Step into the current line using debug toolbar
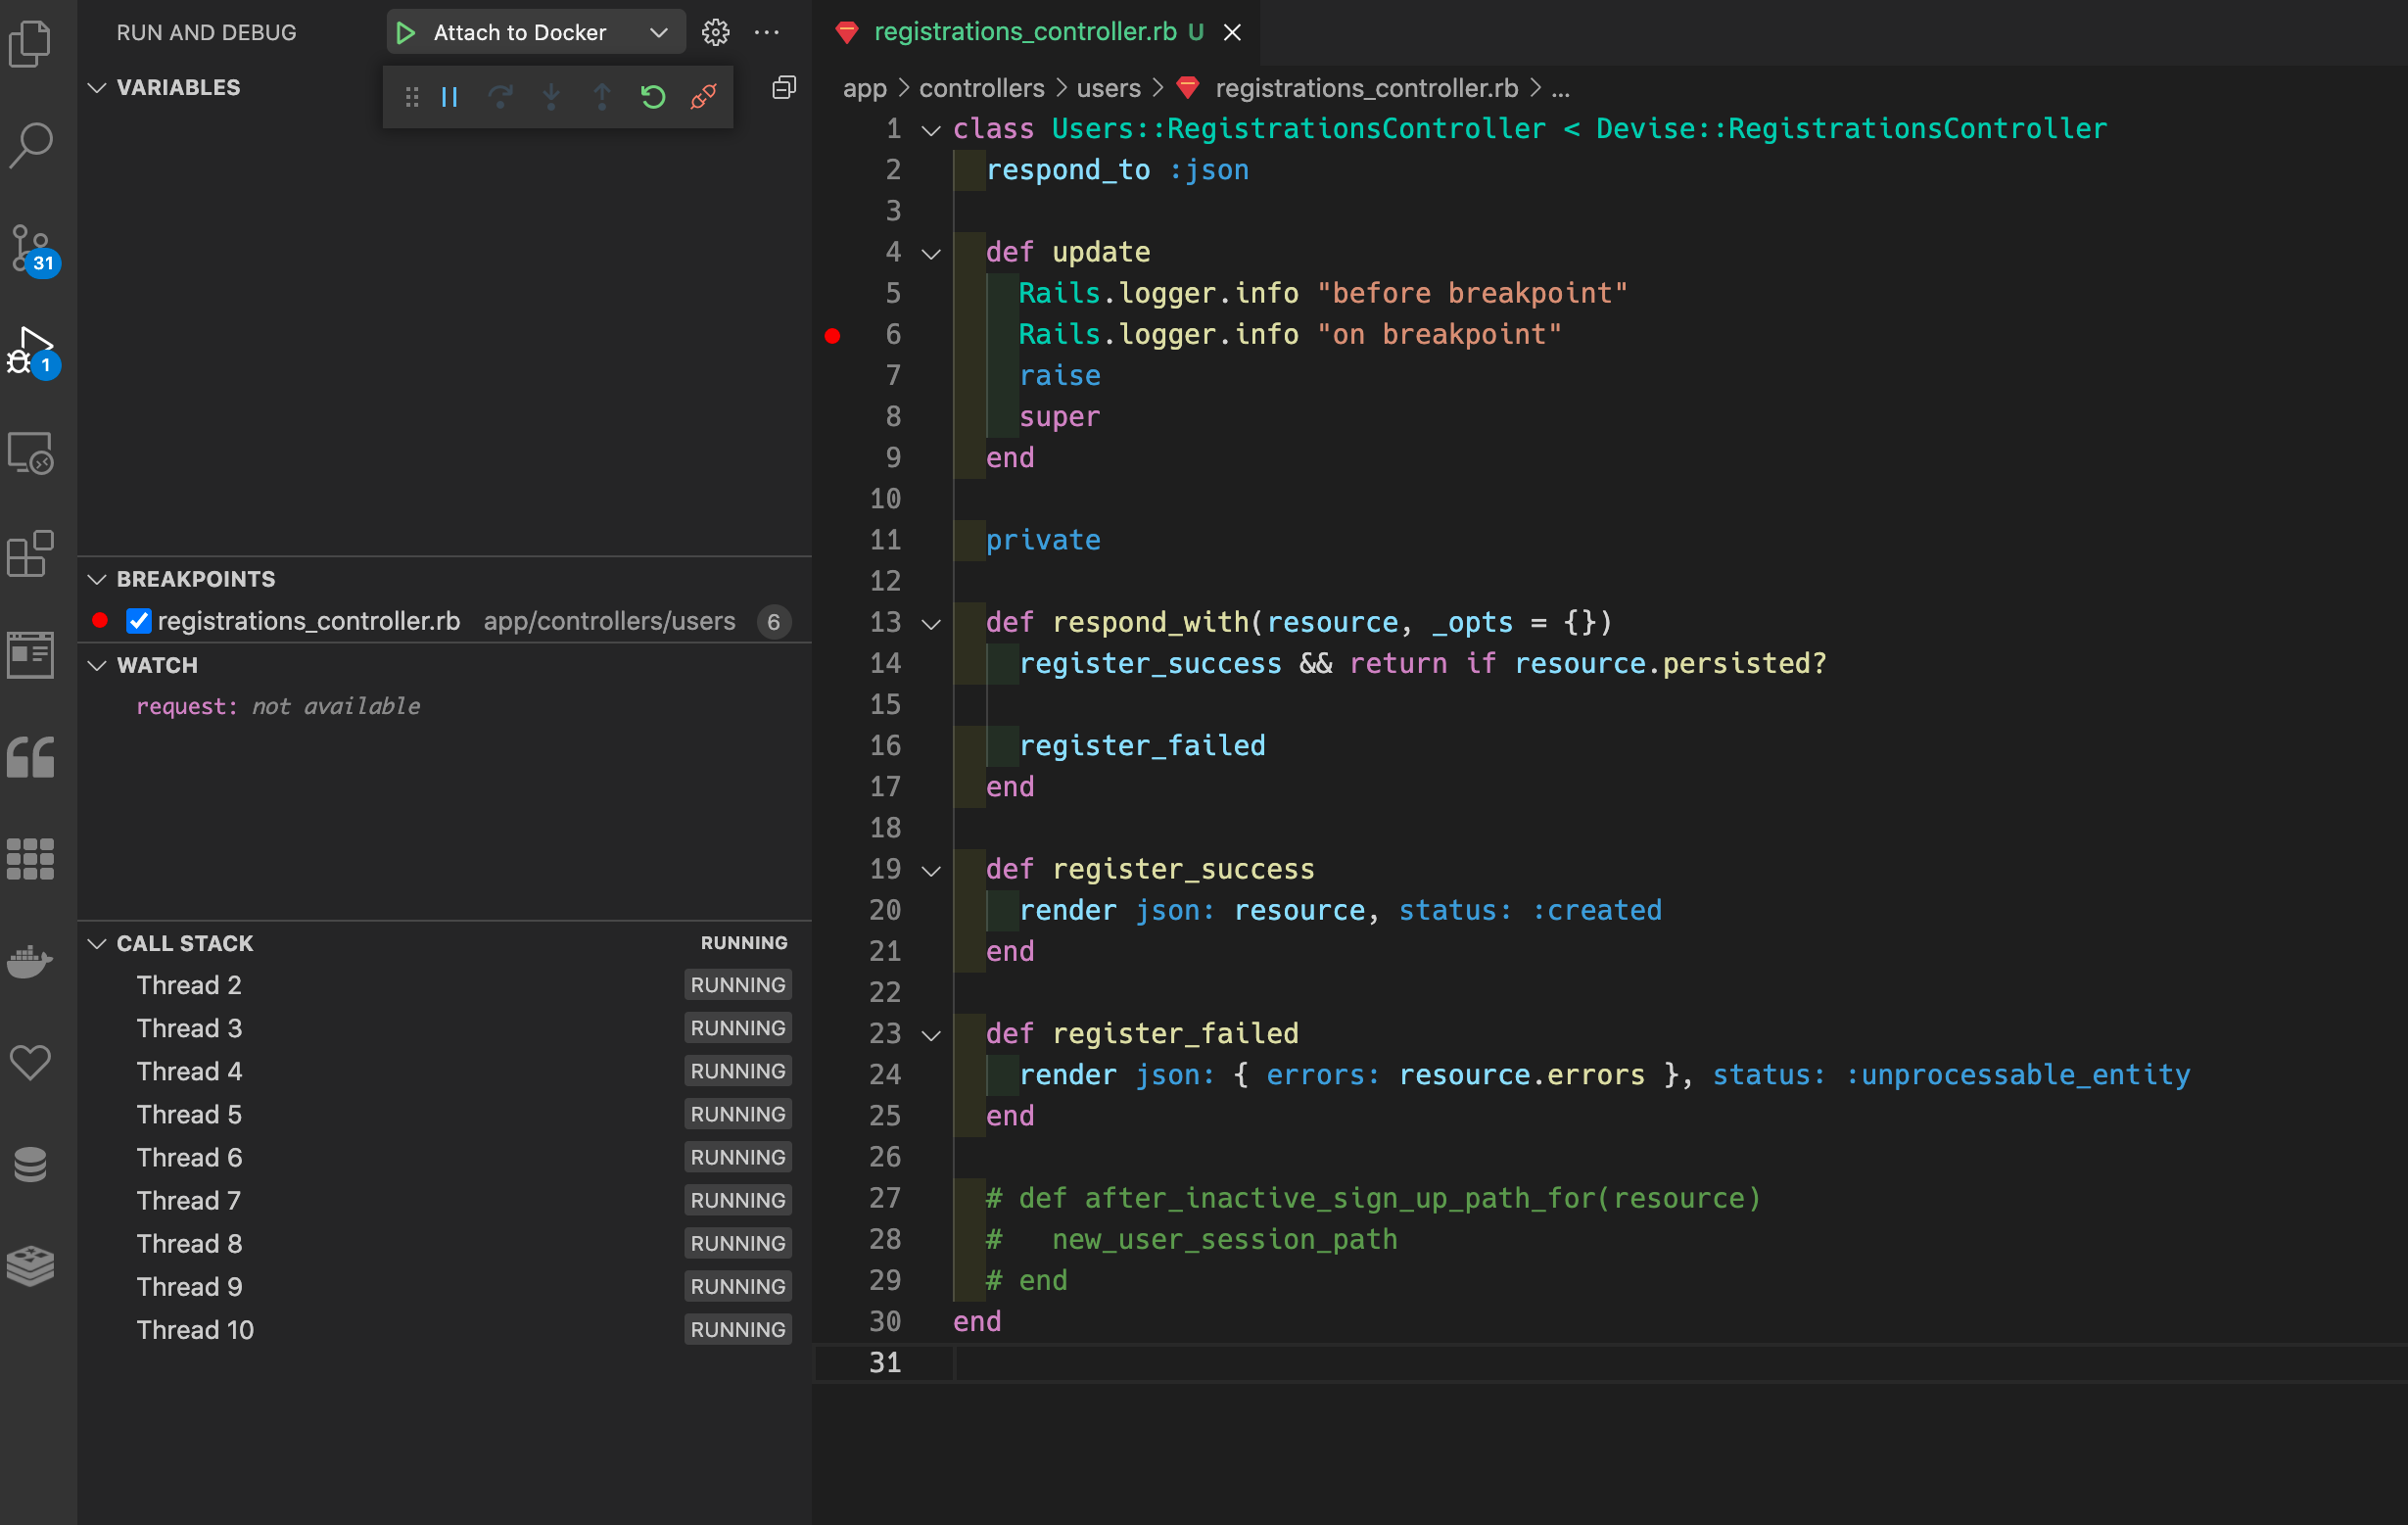 (x=551, y=96)
